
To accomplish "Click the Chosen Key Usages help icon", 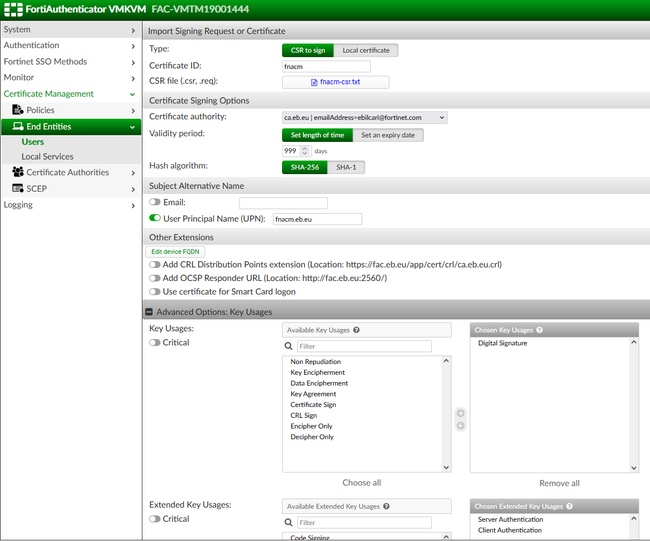I will tap(539, 330).
